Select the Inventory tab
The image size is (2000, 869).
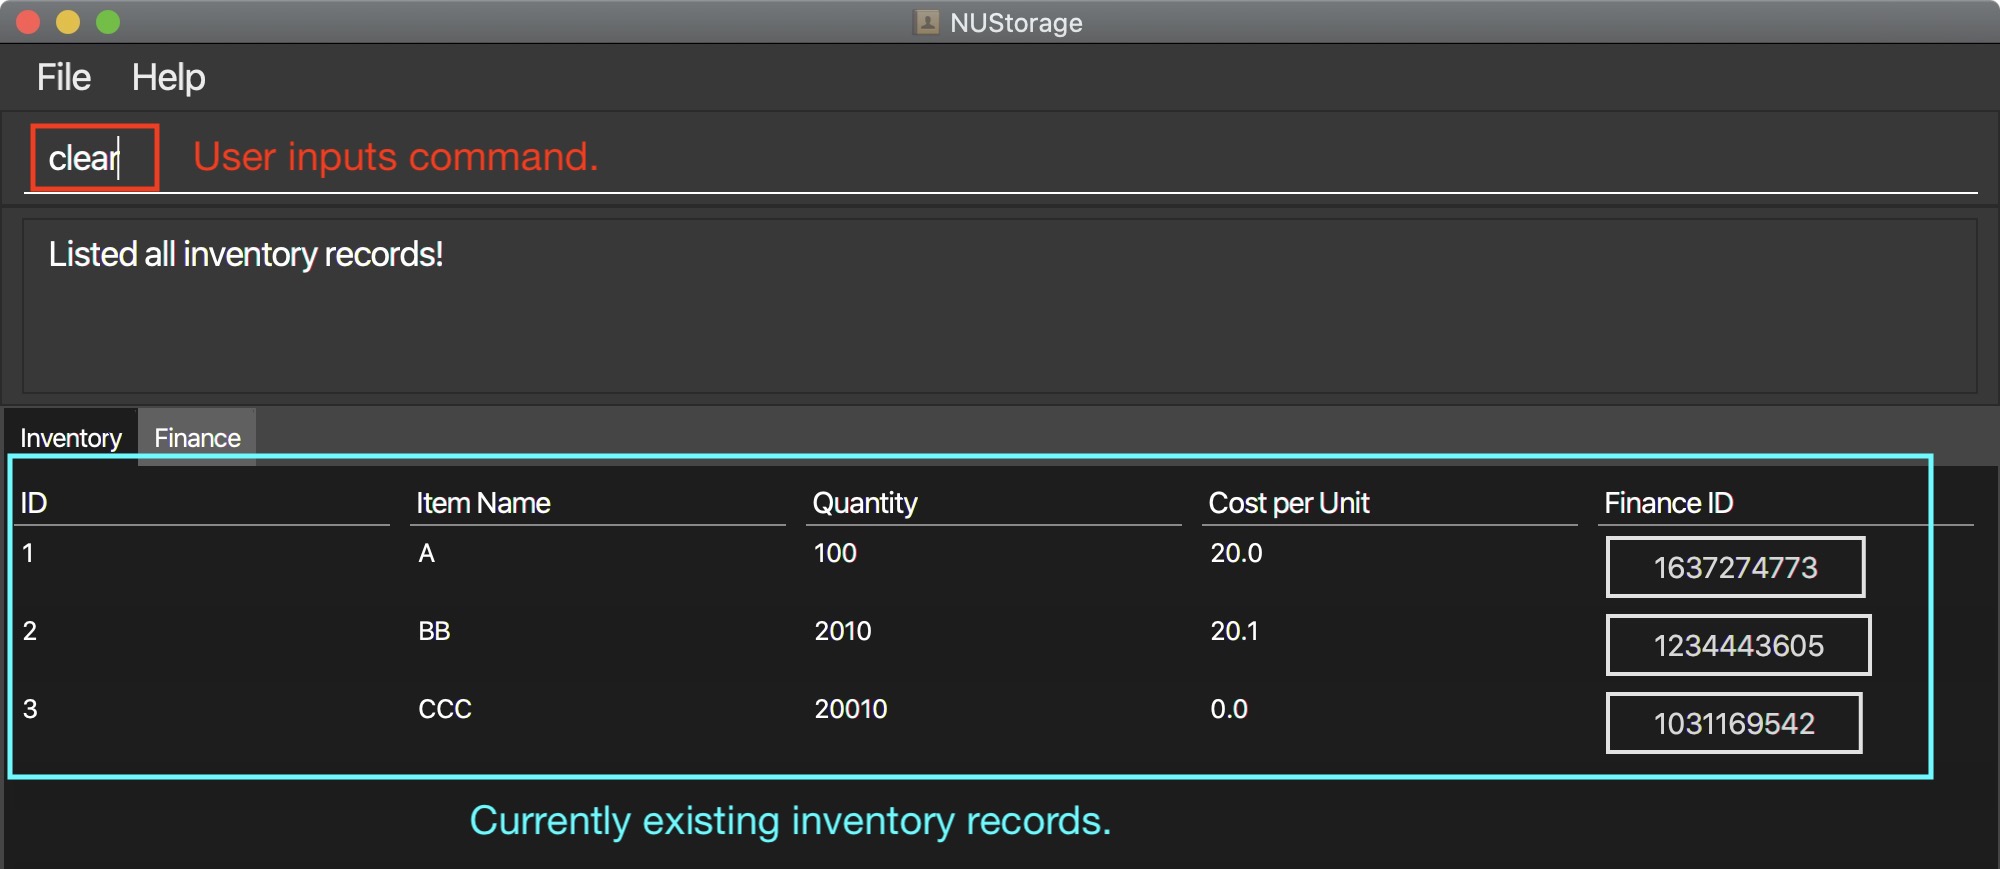pyautogui.click(x=71, y=438)
